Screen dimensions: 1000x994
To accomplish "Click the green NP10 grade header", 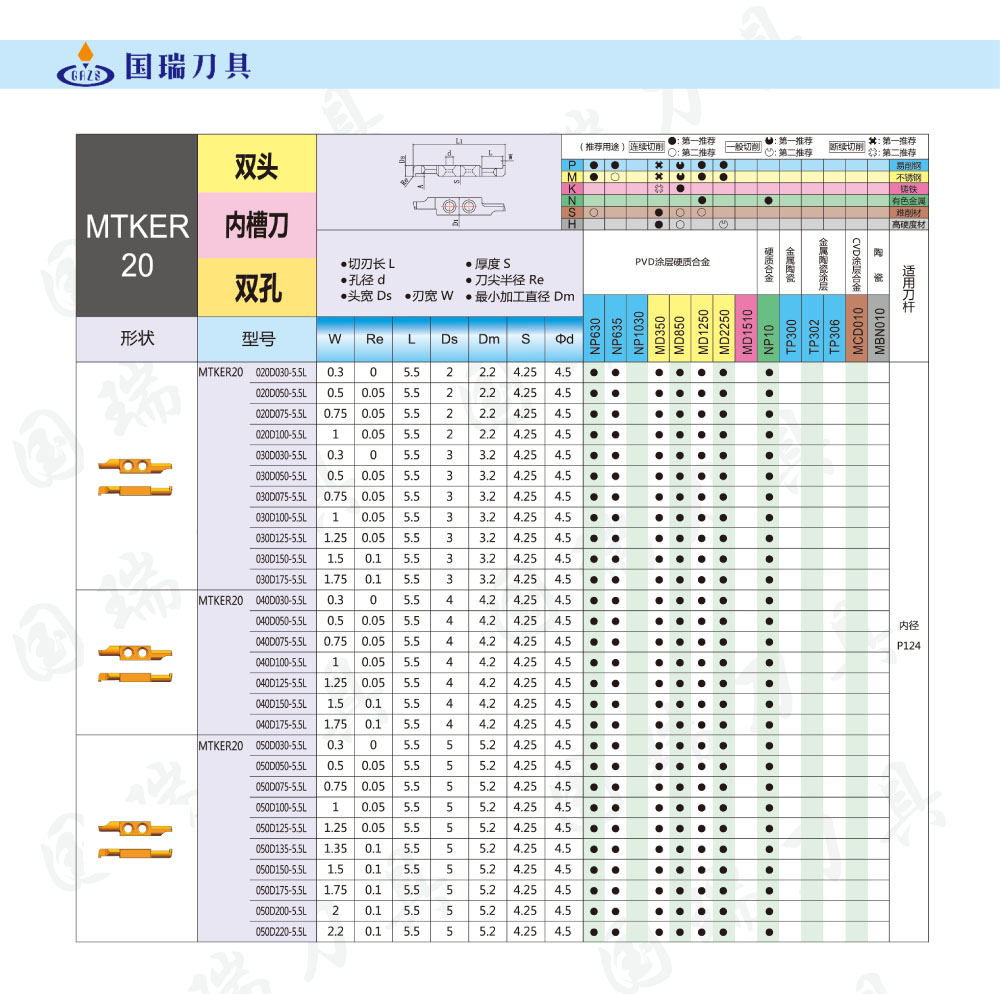I will tap(768, 328).
